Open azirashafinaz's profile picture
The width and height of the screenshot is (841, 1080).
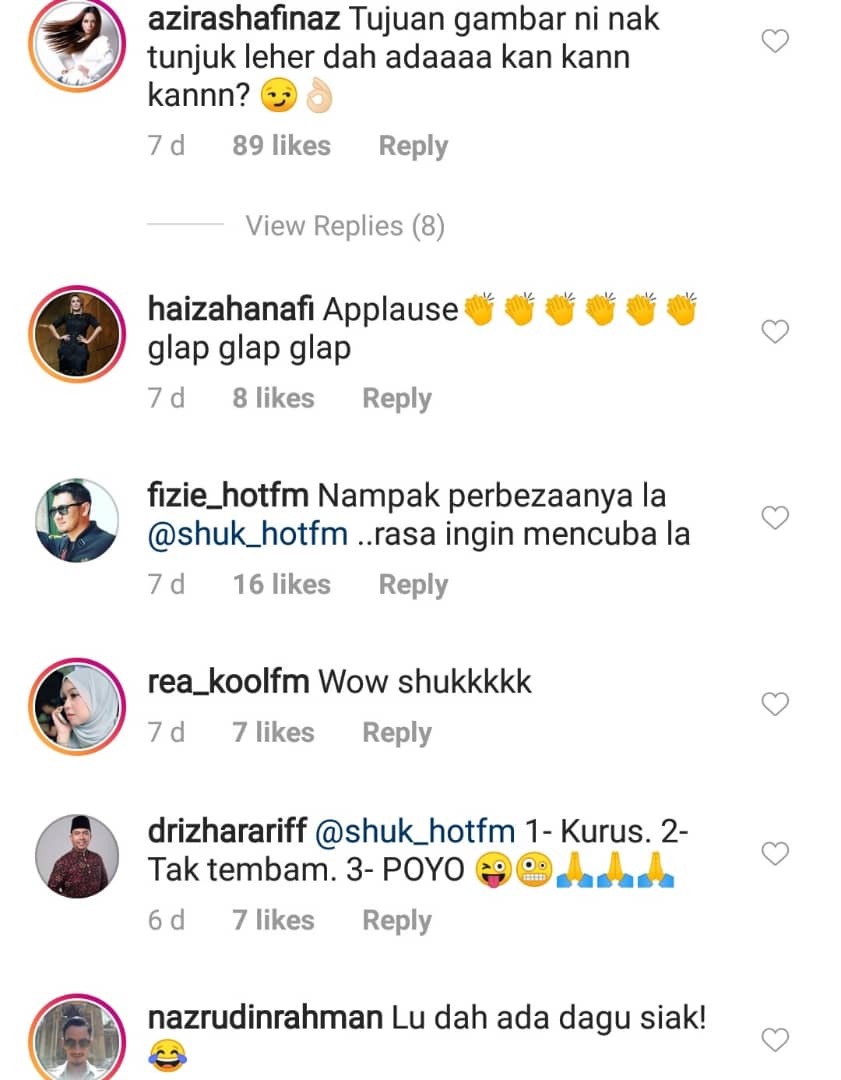coord(77,43)
